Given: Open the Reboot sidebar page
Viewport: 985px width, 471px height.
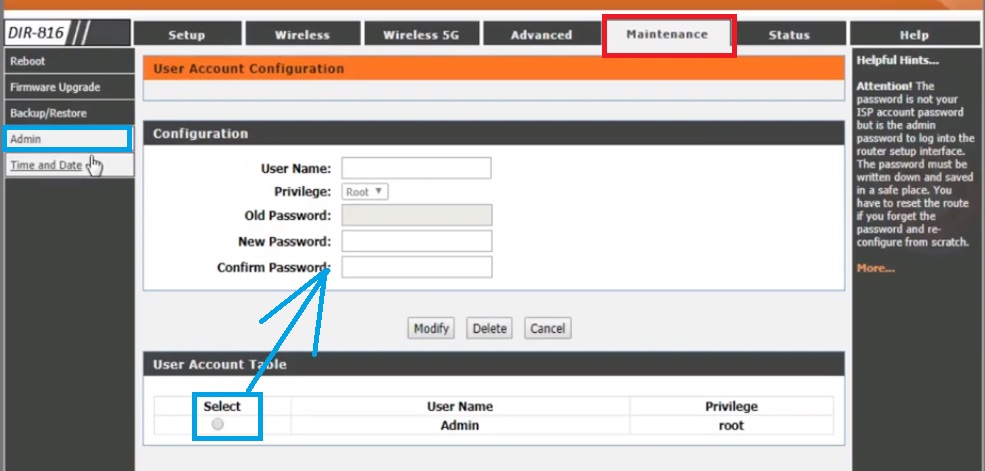Looking at the screenshot, I should pyautogui.click(x=68, y=62).
